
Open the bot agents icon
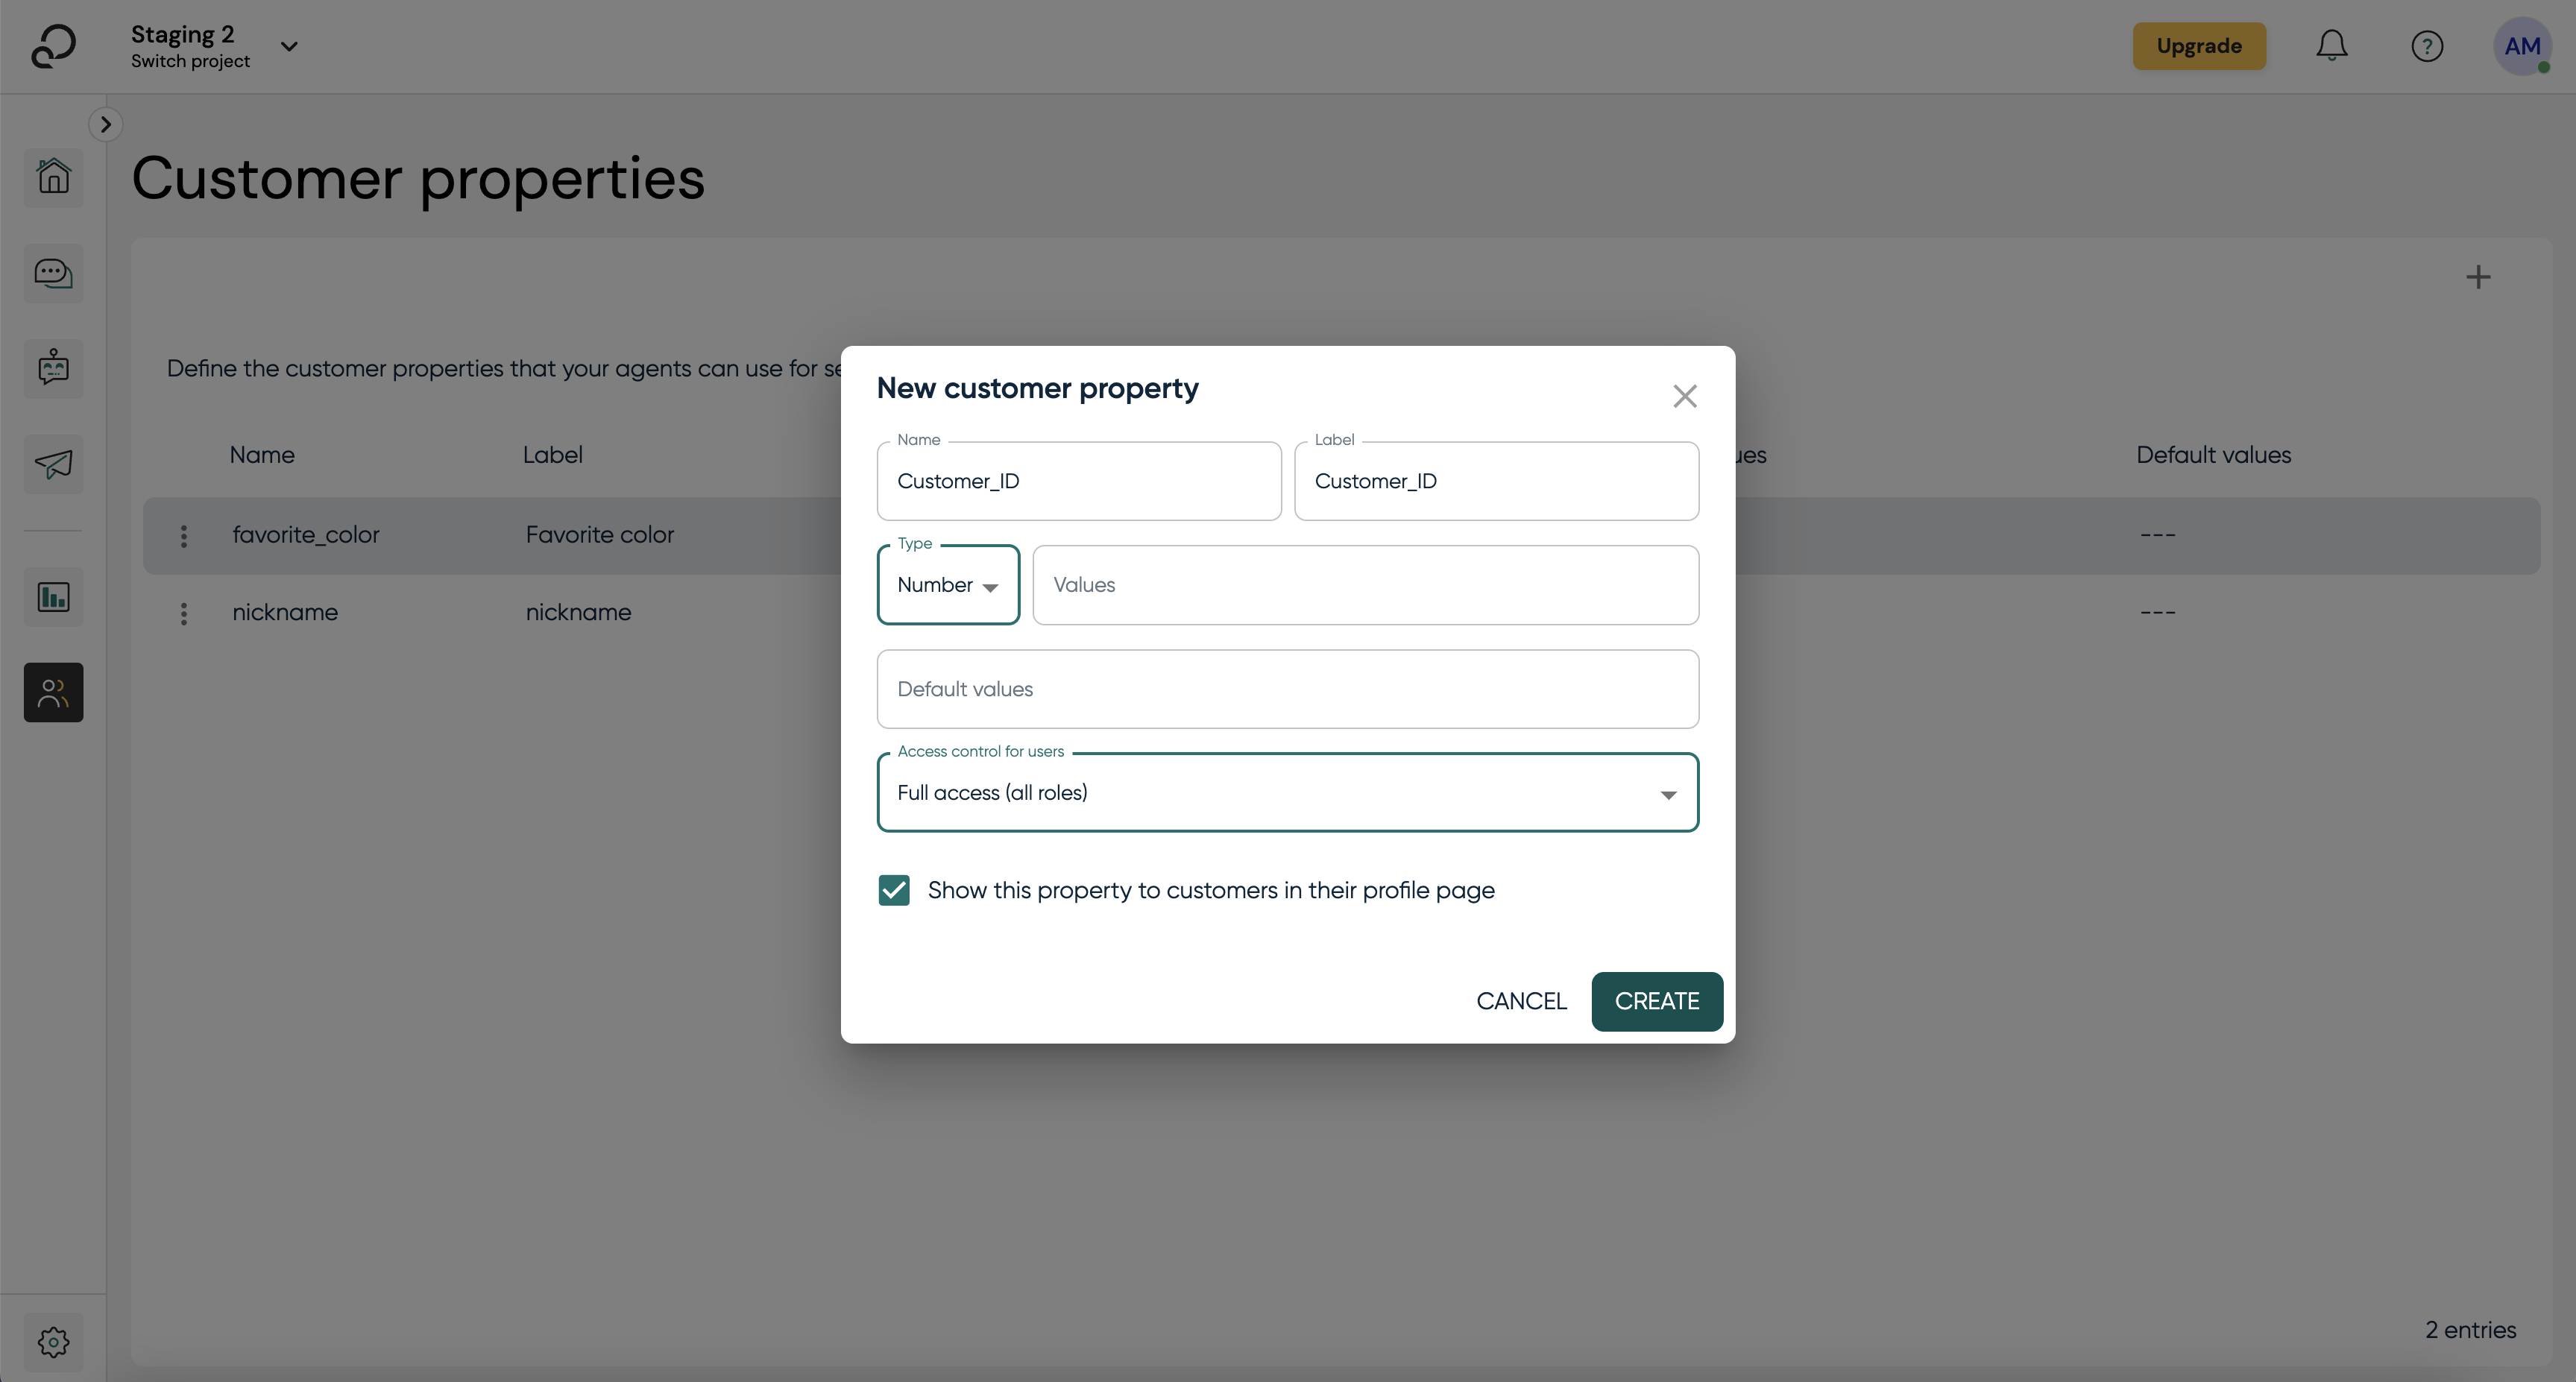tap(54, 368)
